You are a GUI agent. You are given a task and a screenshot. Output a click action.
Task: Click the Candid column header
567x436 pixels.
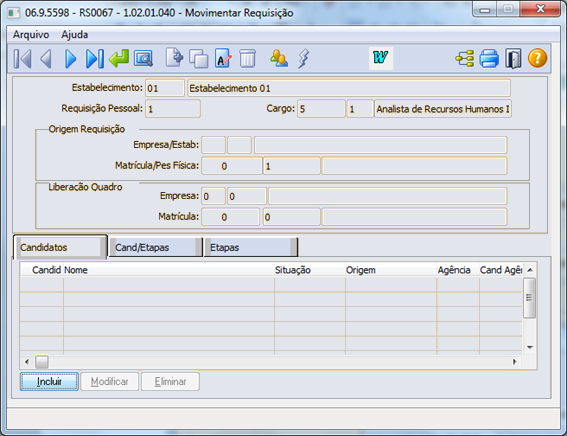[42, 270]
